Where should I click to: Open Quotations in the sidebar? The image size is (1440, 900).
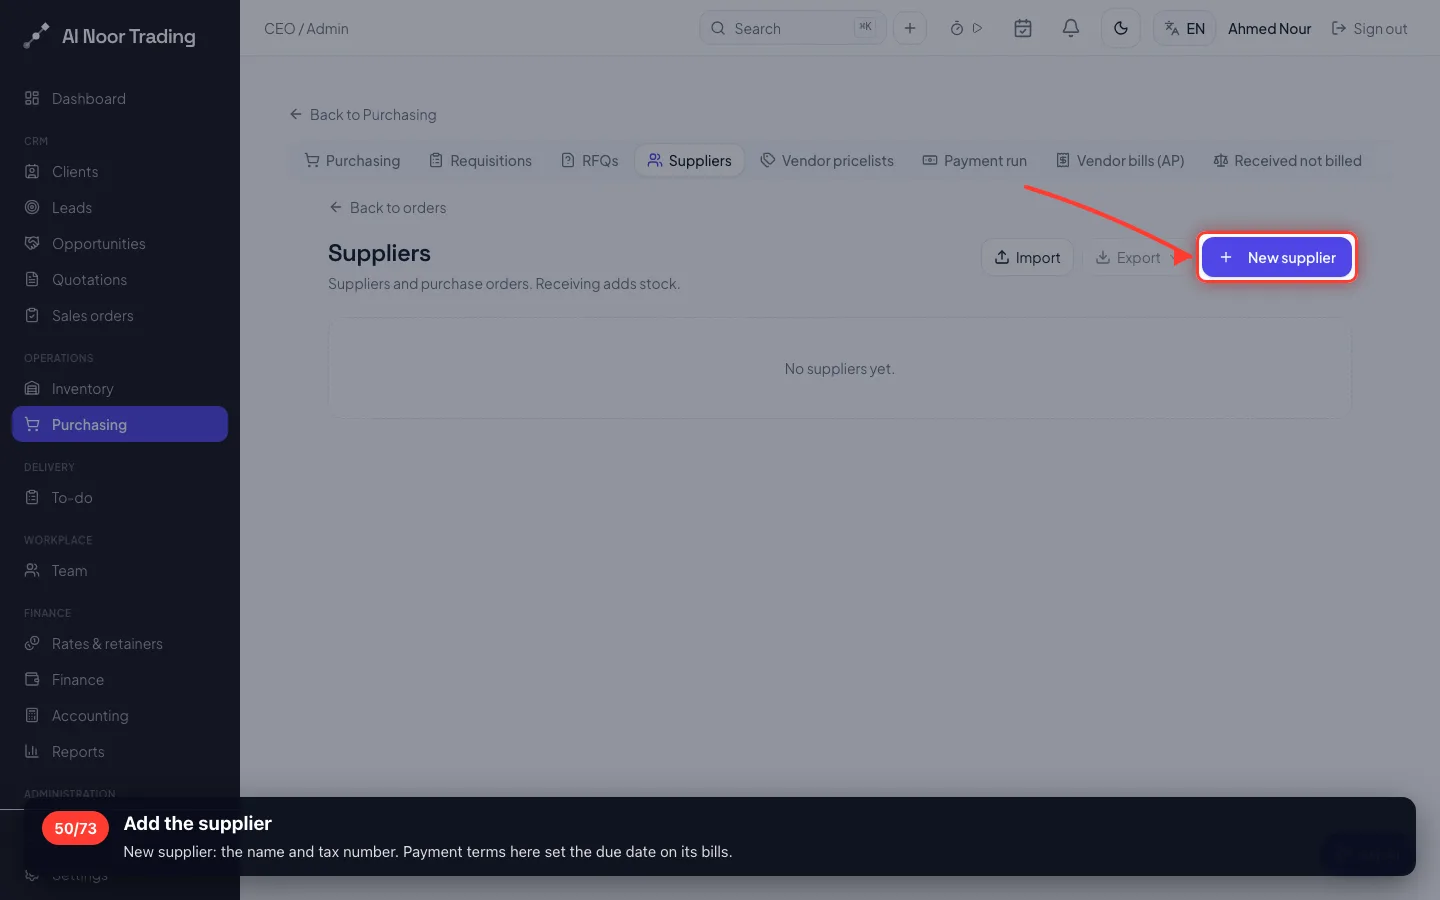(120, 280)
